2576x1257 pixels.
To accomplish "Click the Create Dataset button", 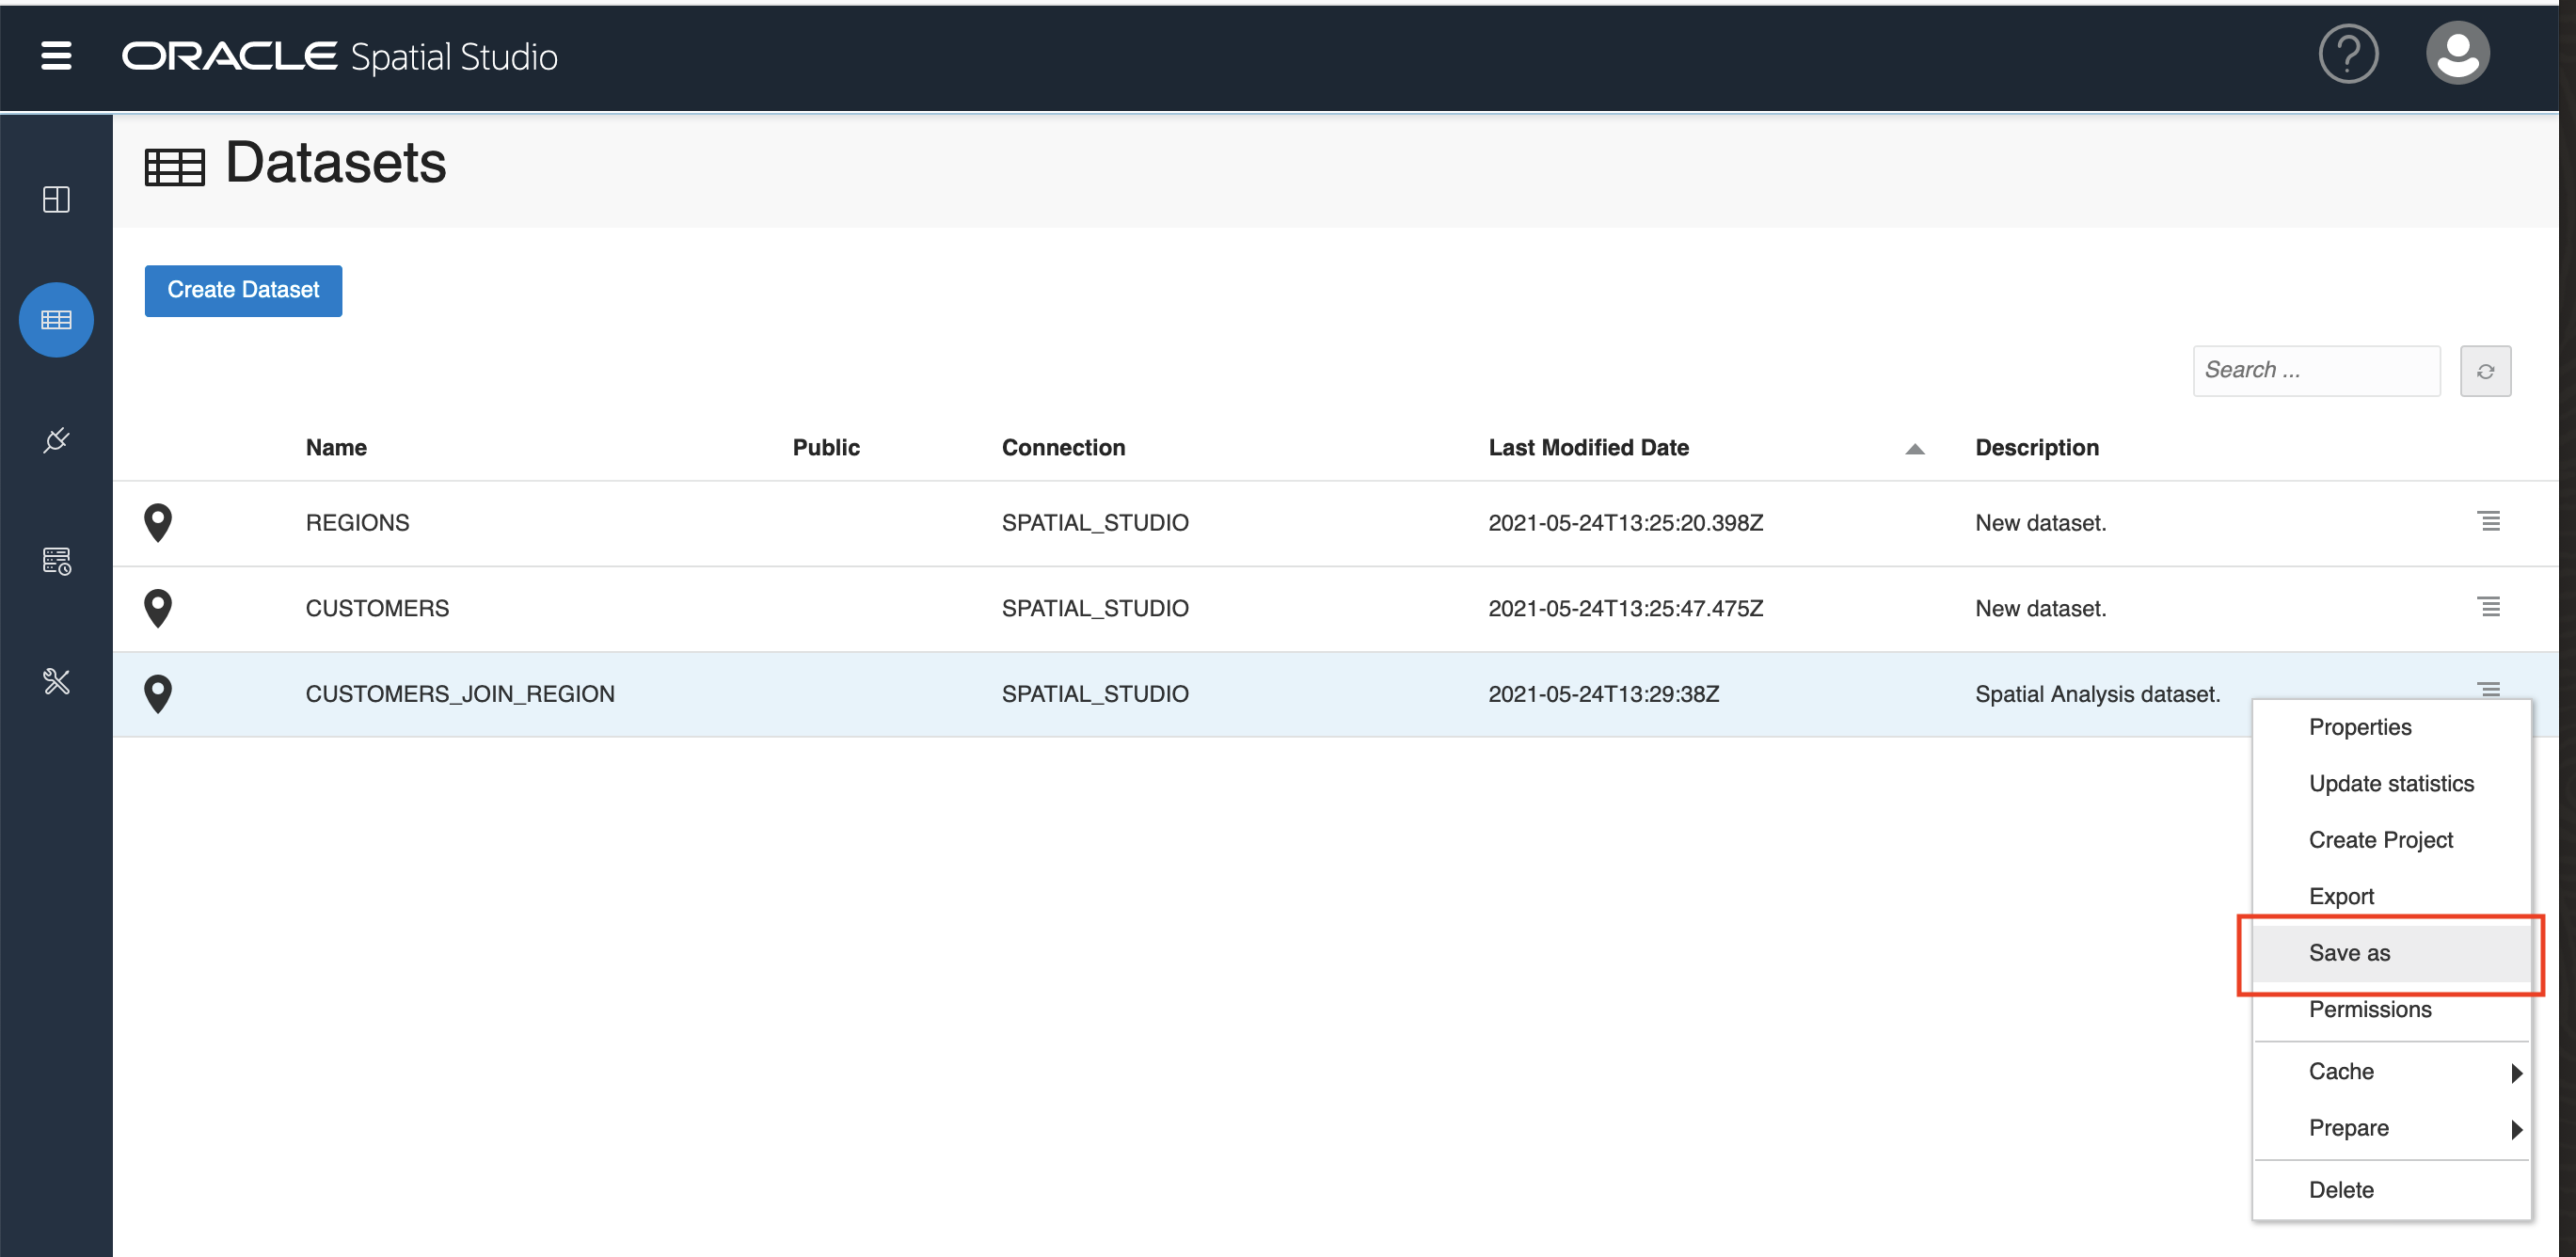I will coord(243,290).
